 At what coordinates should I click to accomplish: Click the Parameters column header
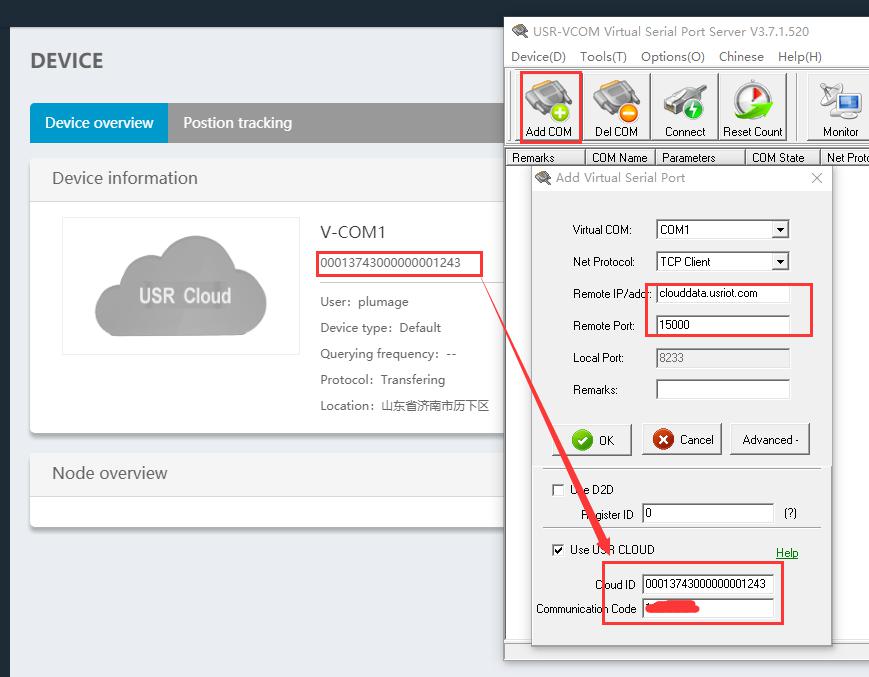[700, 158]
